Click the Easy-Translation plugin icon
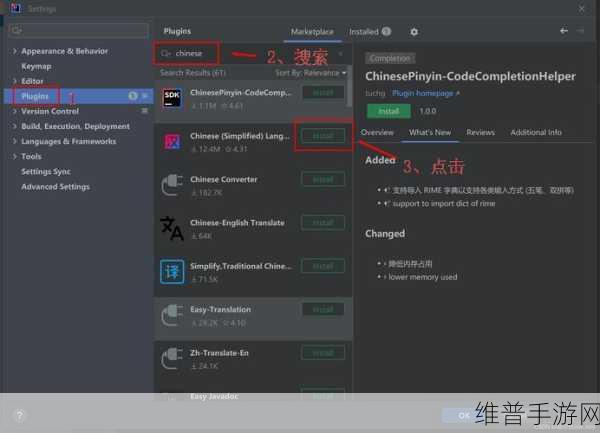This screenshot has width=600, height=433. click(x=172, y=316)
